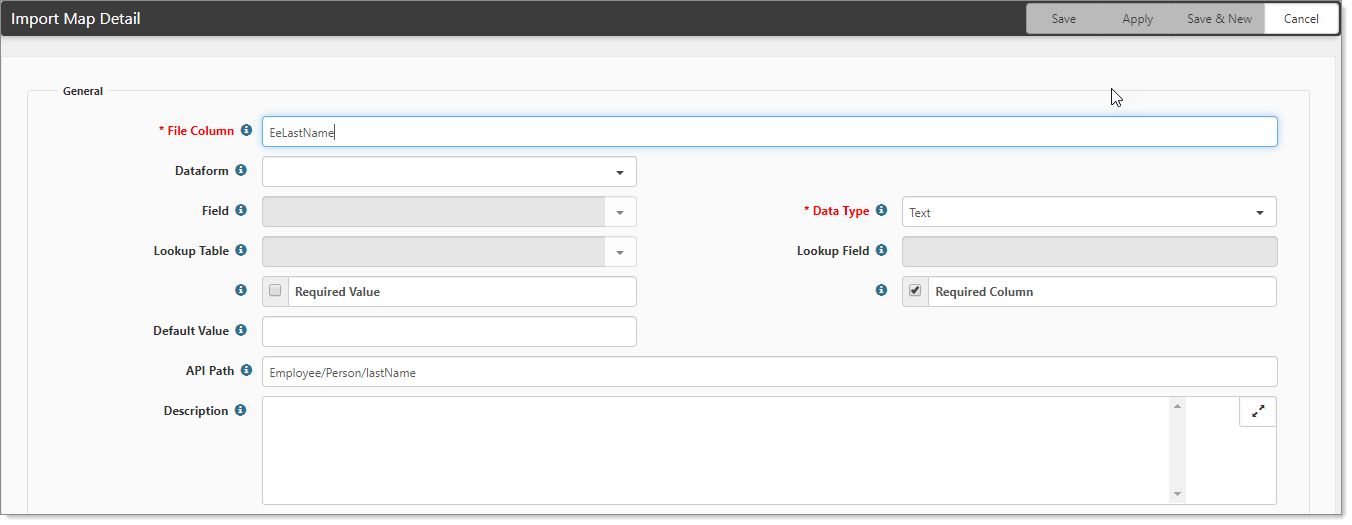Click inside the Description text area

point(716,451)
